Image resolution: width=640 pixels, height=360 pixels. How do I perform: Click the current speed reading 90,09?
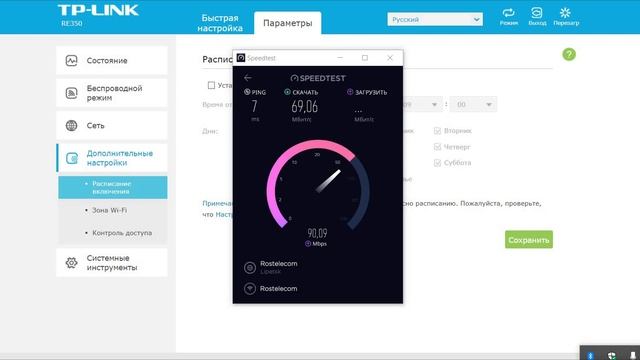point(317,233)
